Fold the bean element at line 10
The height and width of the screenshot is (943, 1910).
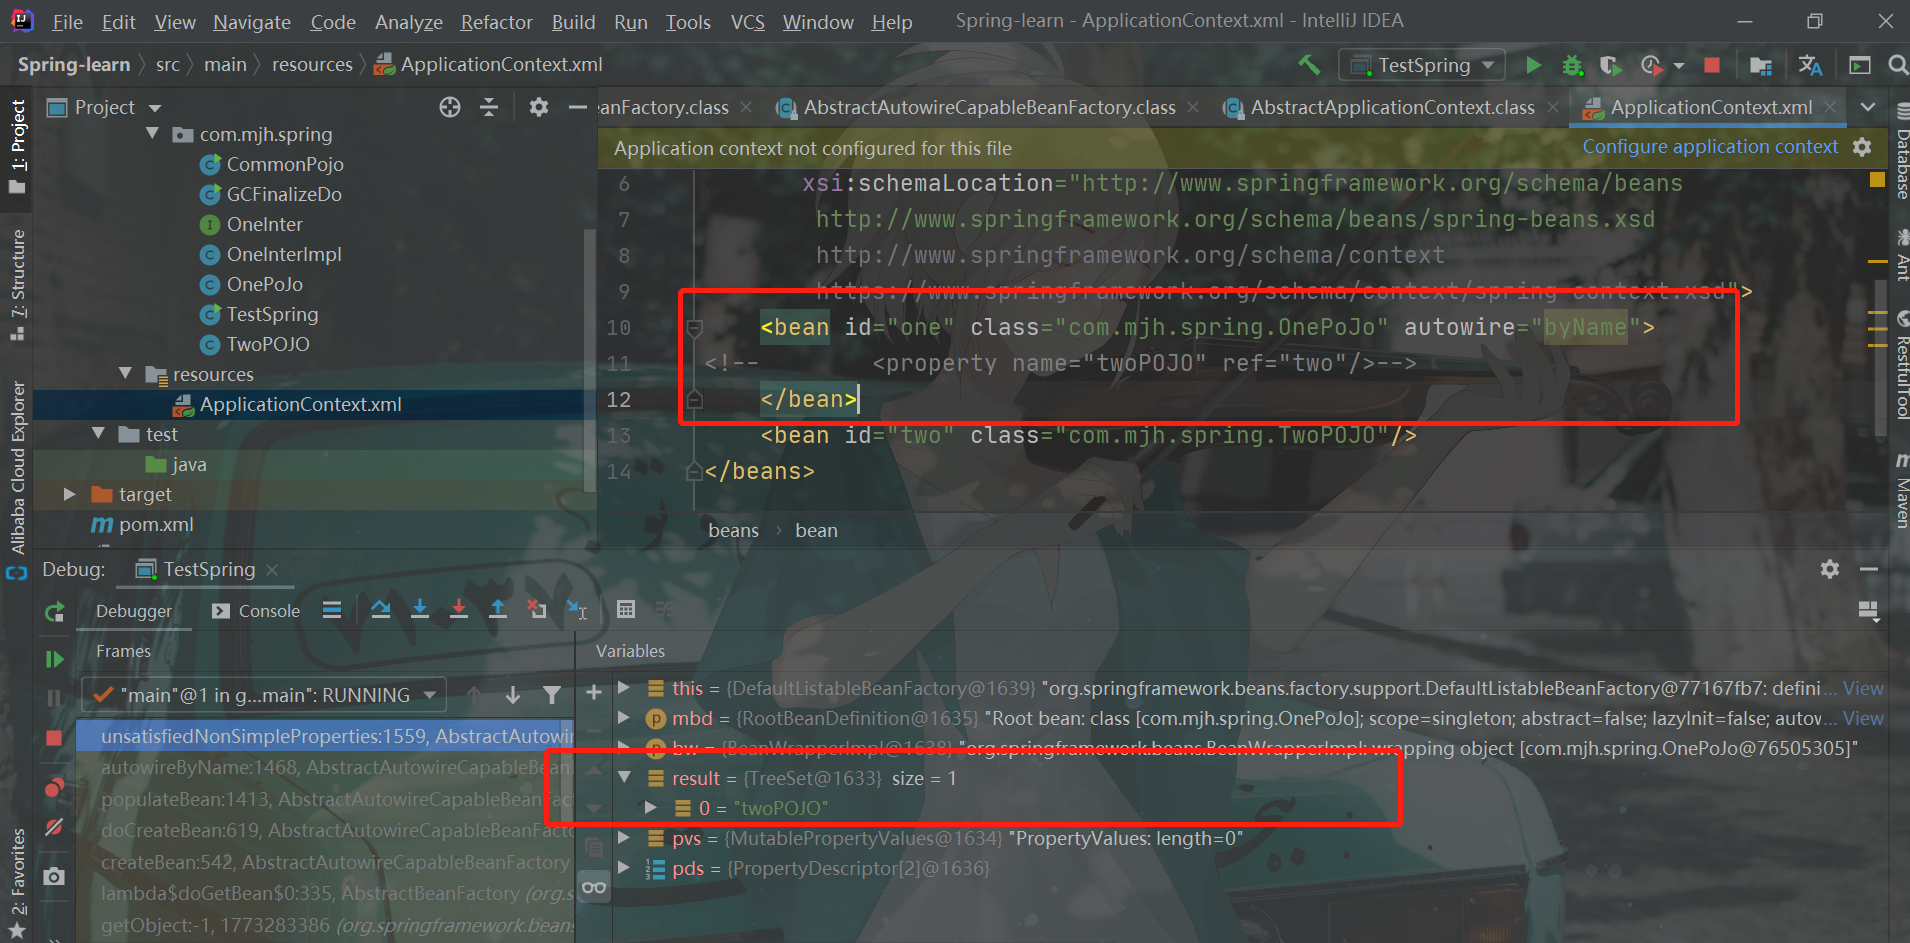click(x=694, y=327)
